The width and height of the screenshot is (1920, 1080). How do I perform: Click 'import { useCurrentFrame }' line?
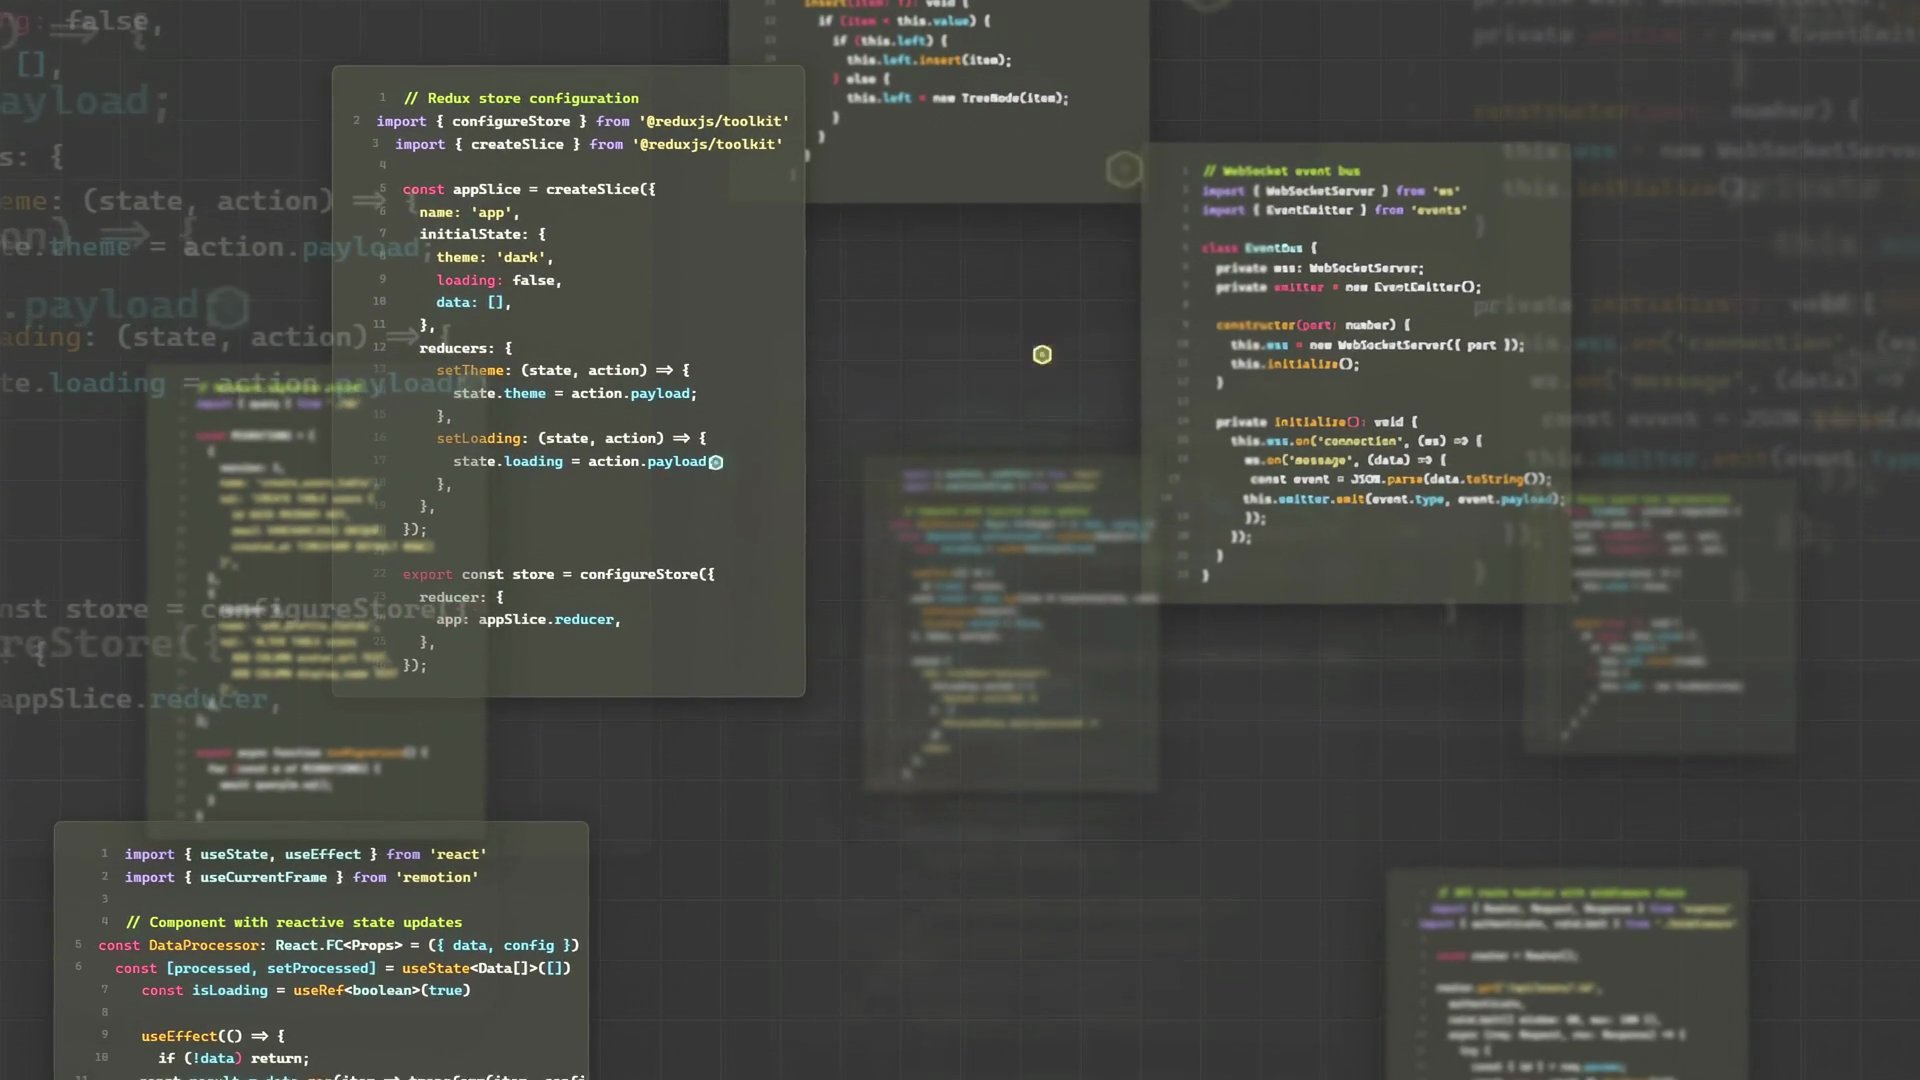click(302, 877)
